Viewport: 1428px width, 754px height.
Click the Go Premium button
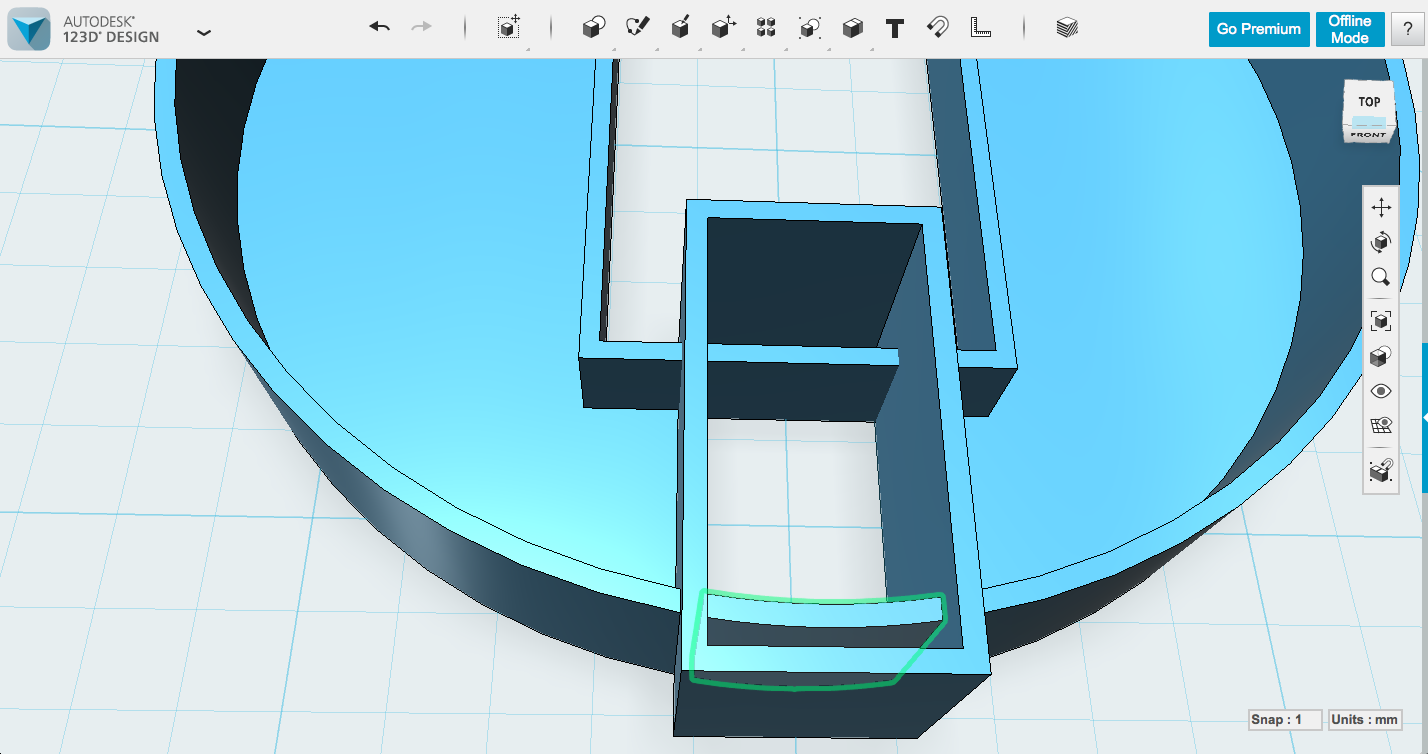(x=1259, y=29)
